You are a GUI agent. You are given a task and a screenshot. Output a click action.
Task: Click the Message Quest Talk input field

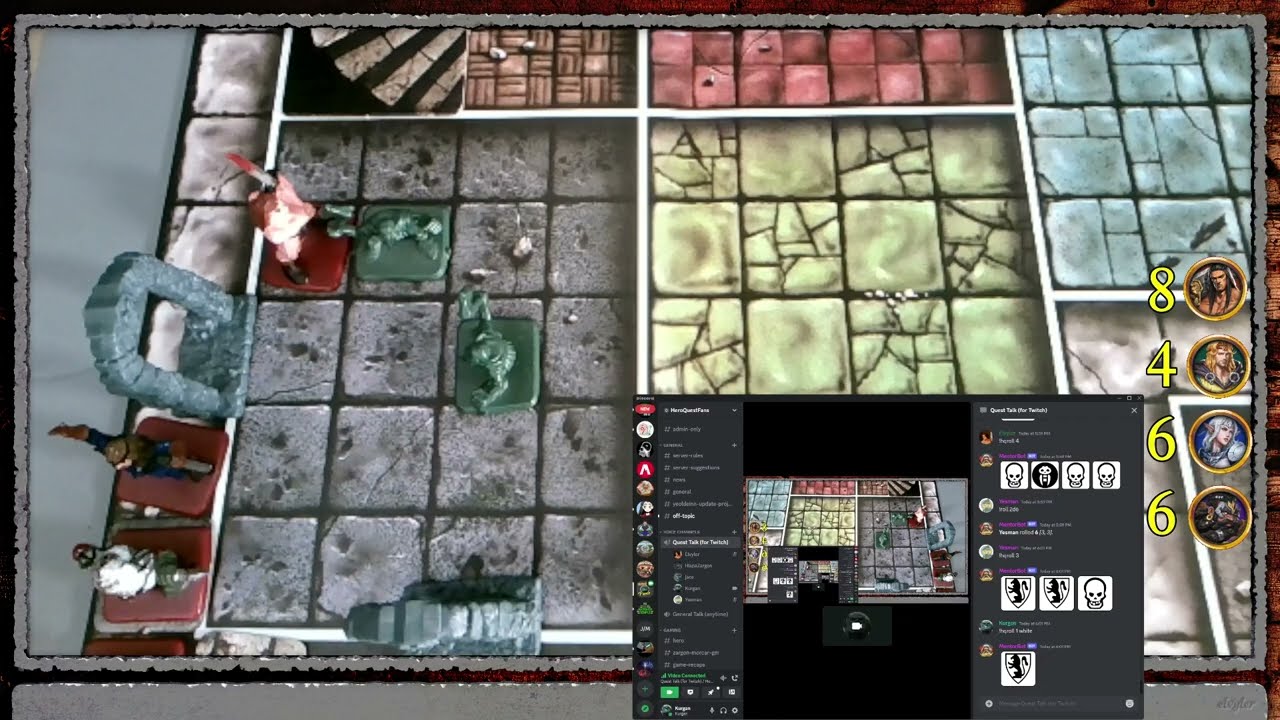(1058, 703)
